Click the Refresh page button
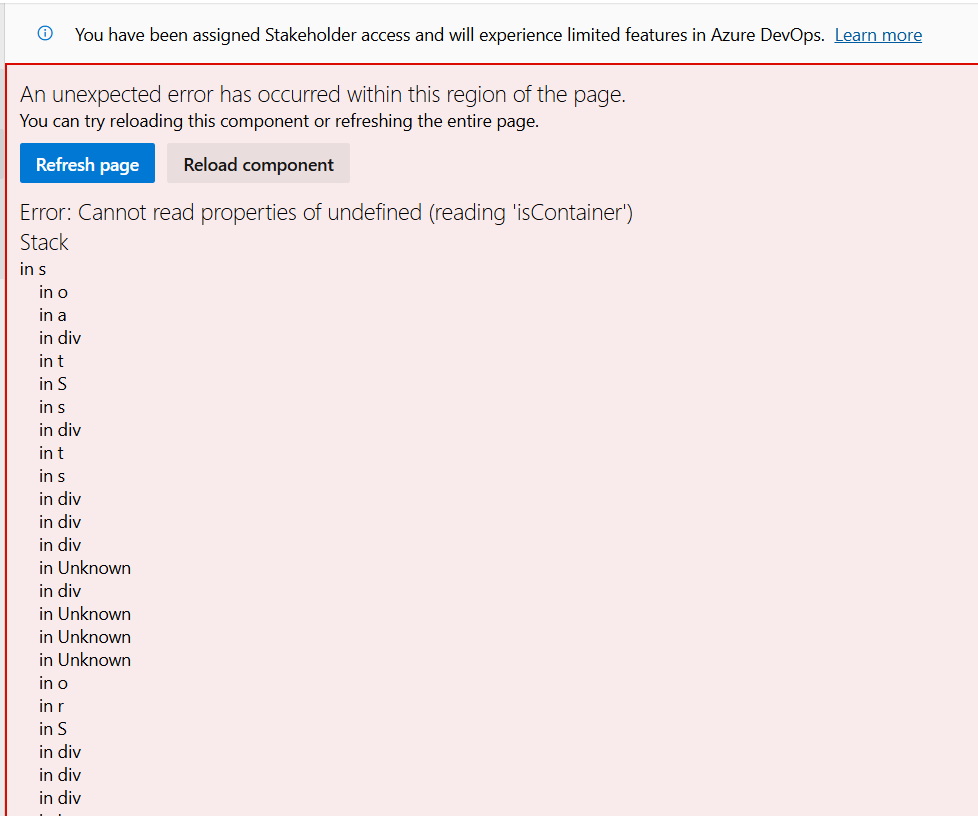Screen dimensions: 978x816 pos(87,163)
